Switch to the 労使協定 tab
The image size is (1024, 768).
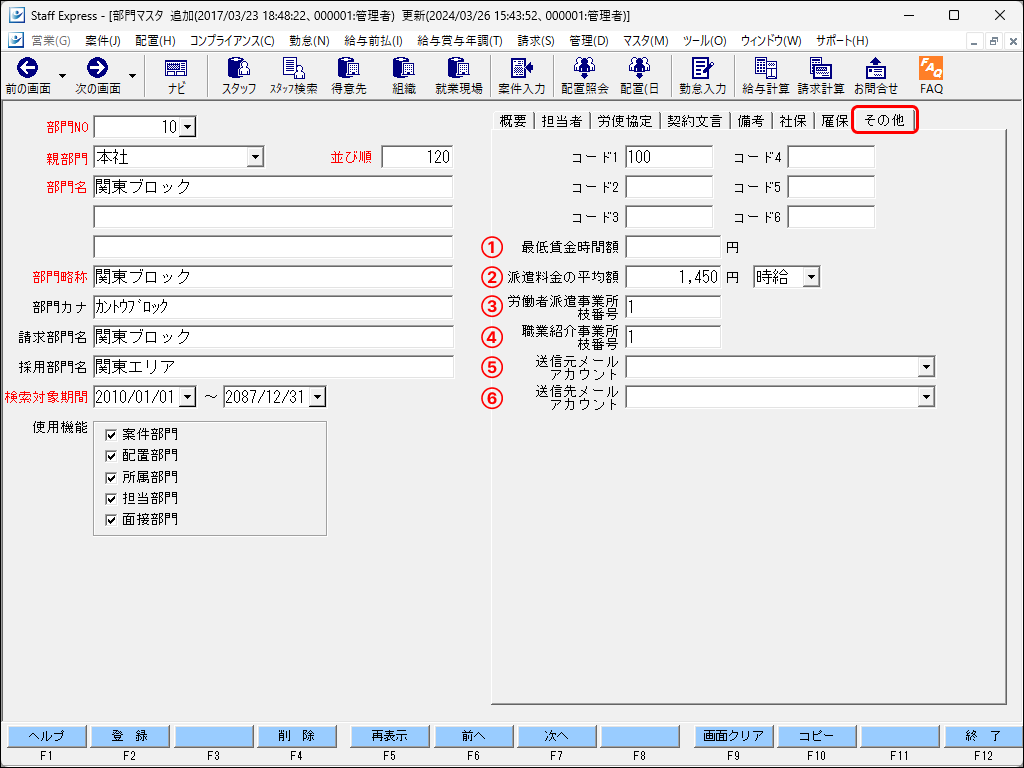pyautogui.click(x=625, y=121)
